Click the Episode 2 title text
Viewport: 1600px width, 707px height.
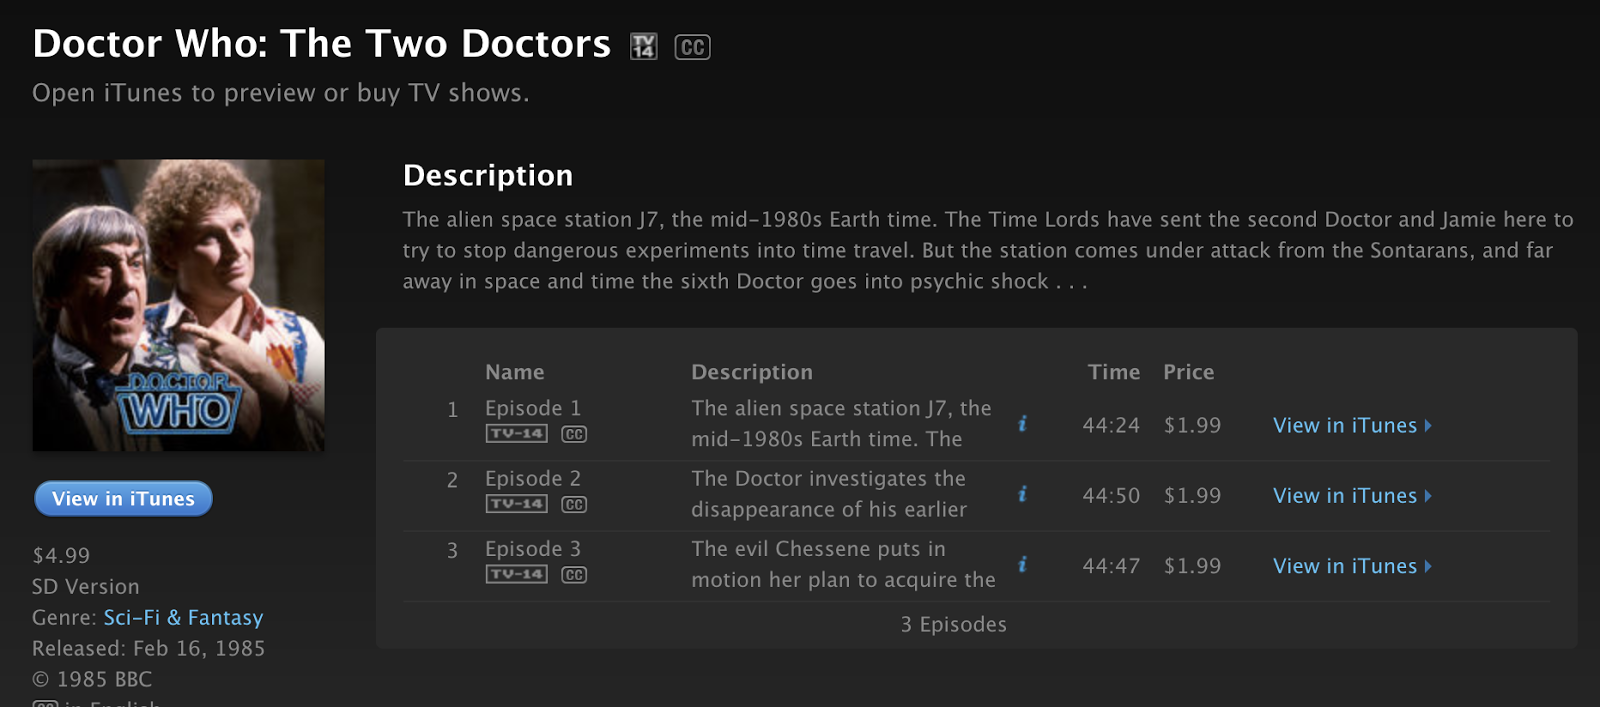(532, 479)
